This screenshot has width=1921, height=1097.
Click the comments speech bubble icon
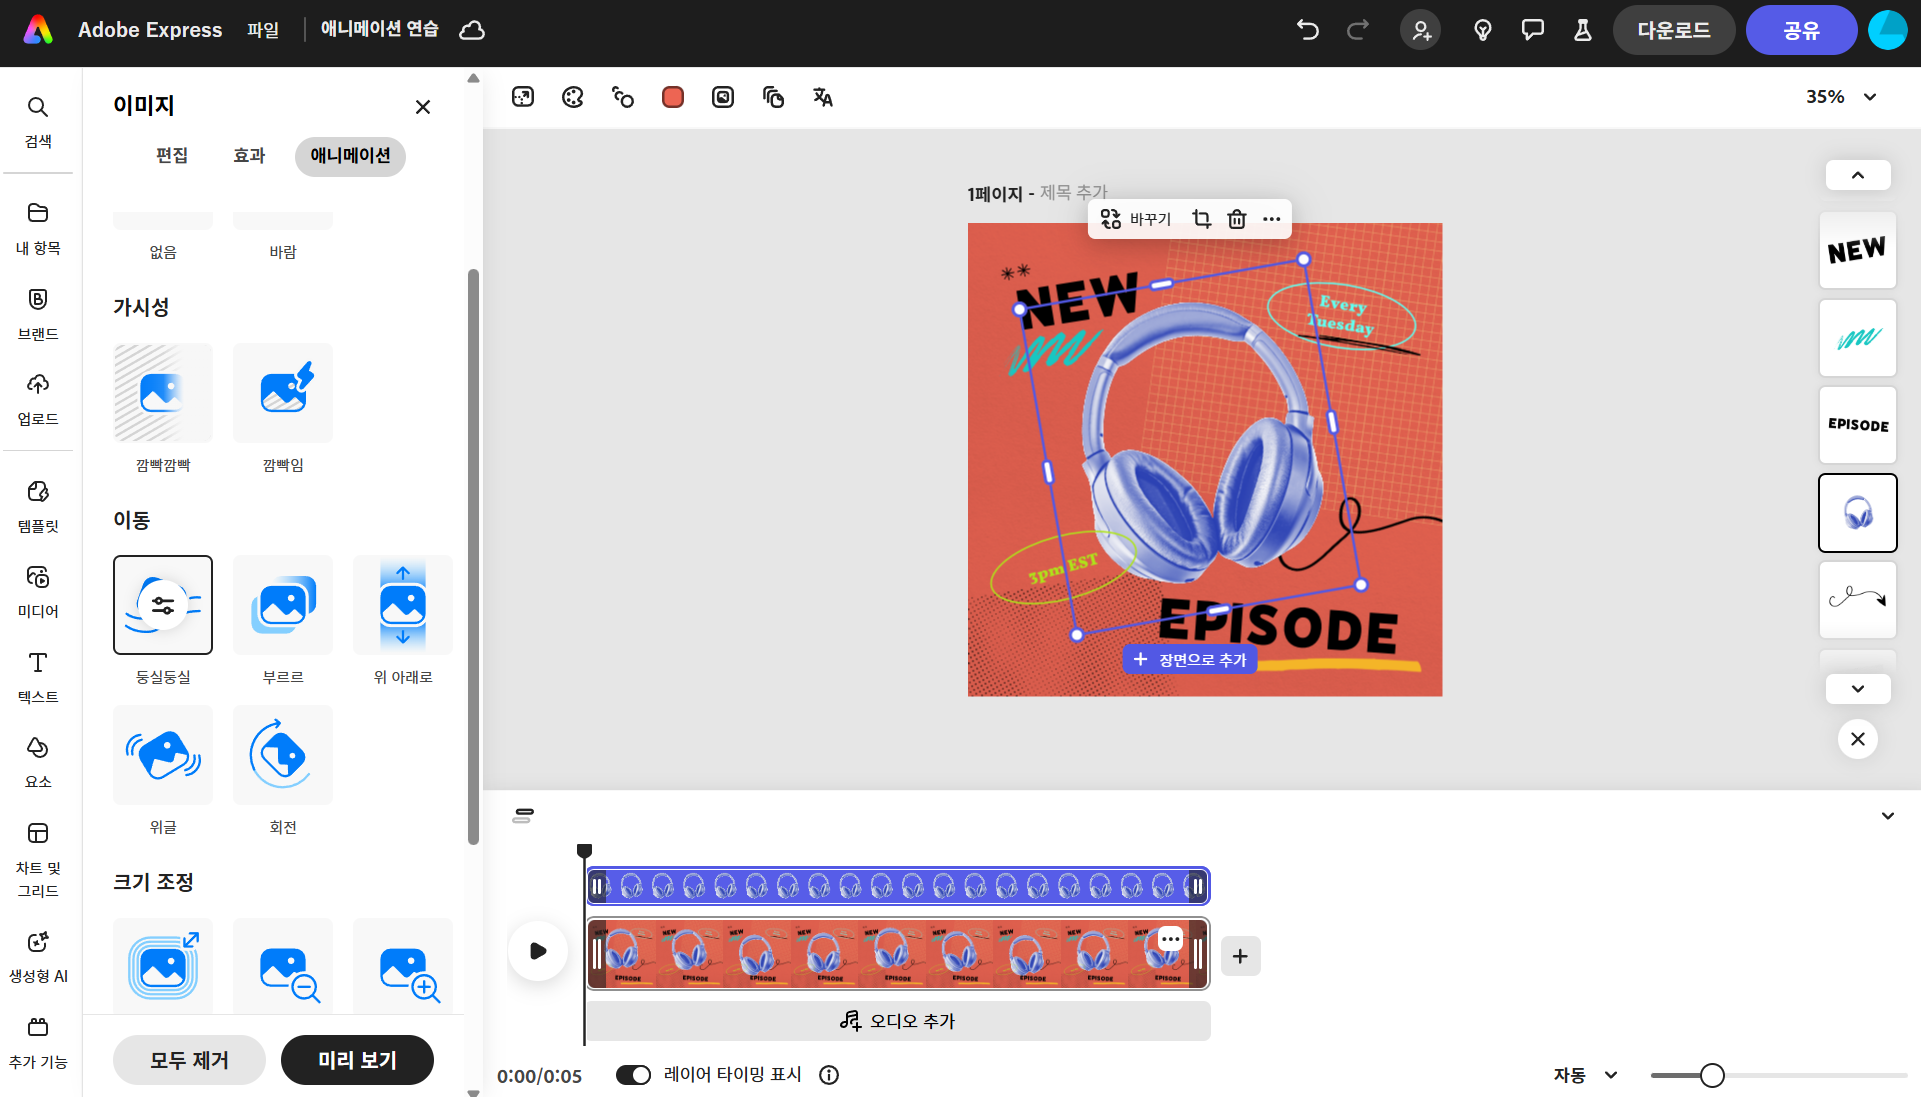click(1532, 30)
